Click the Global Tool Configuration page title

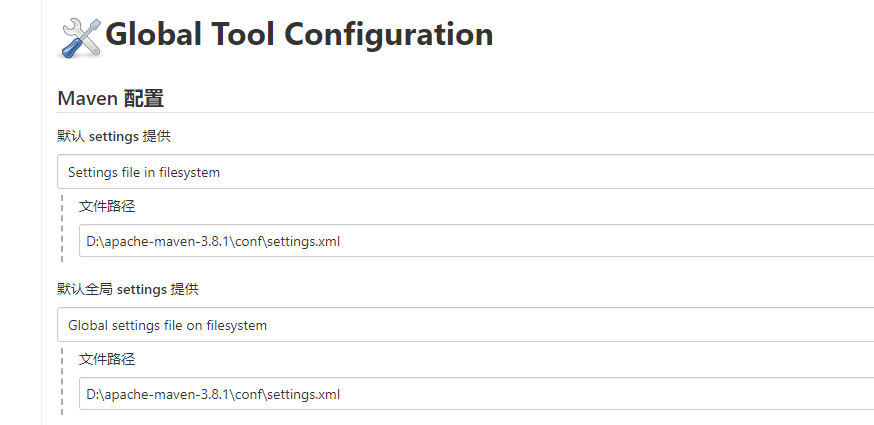point(299,35)
